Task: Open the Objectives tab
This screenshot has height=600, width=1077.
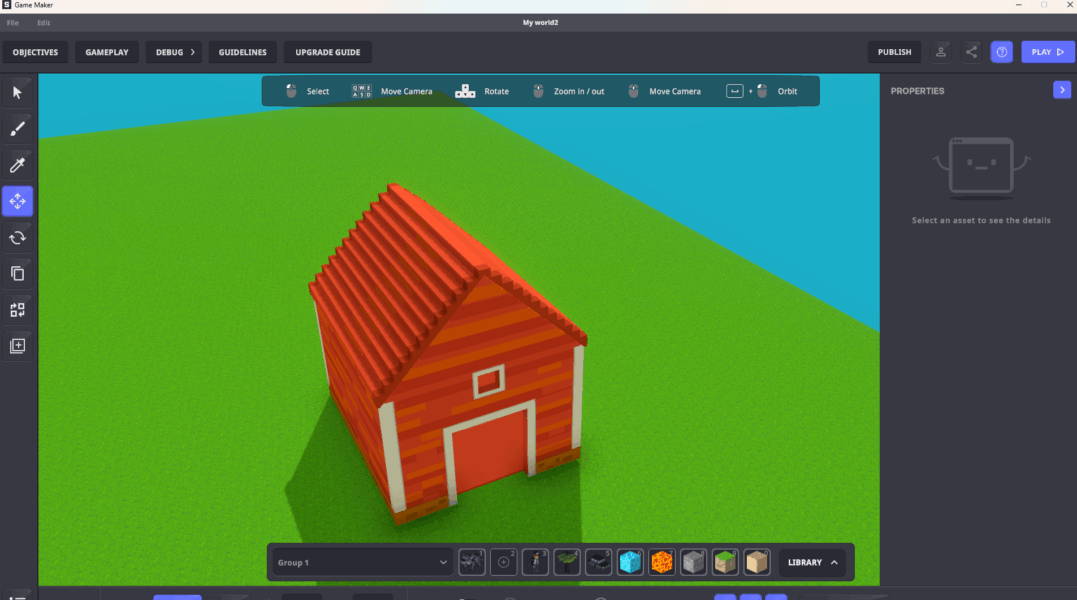Action: [x=35, y=52]
